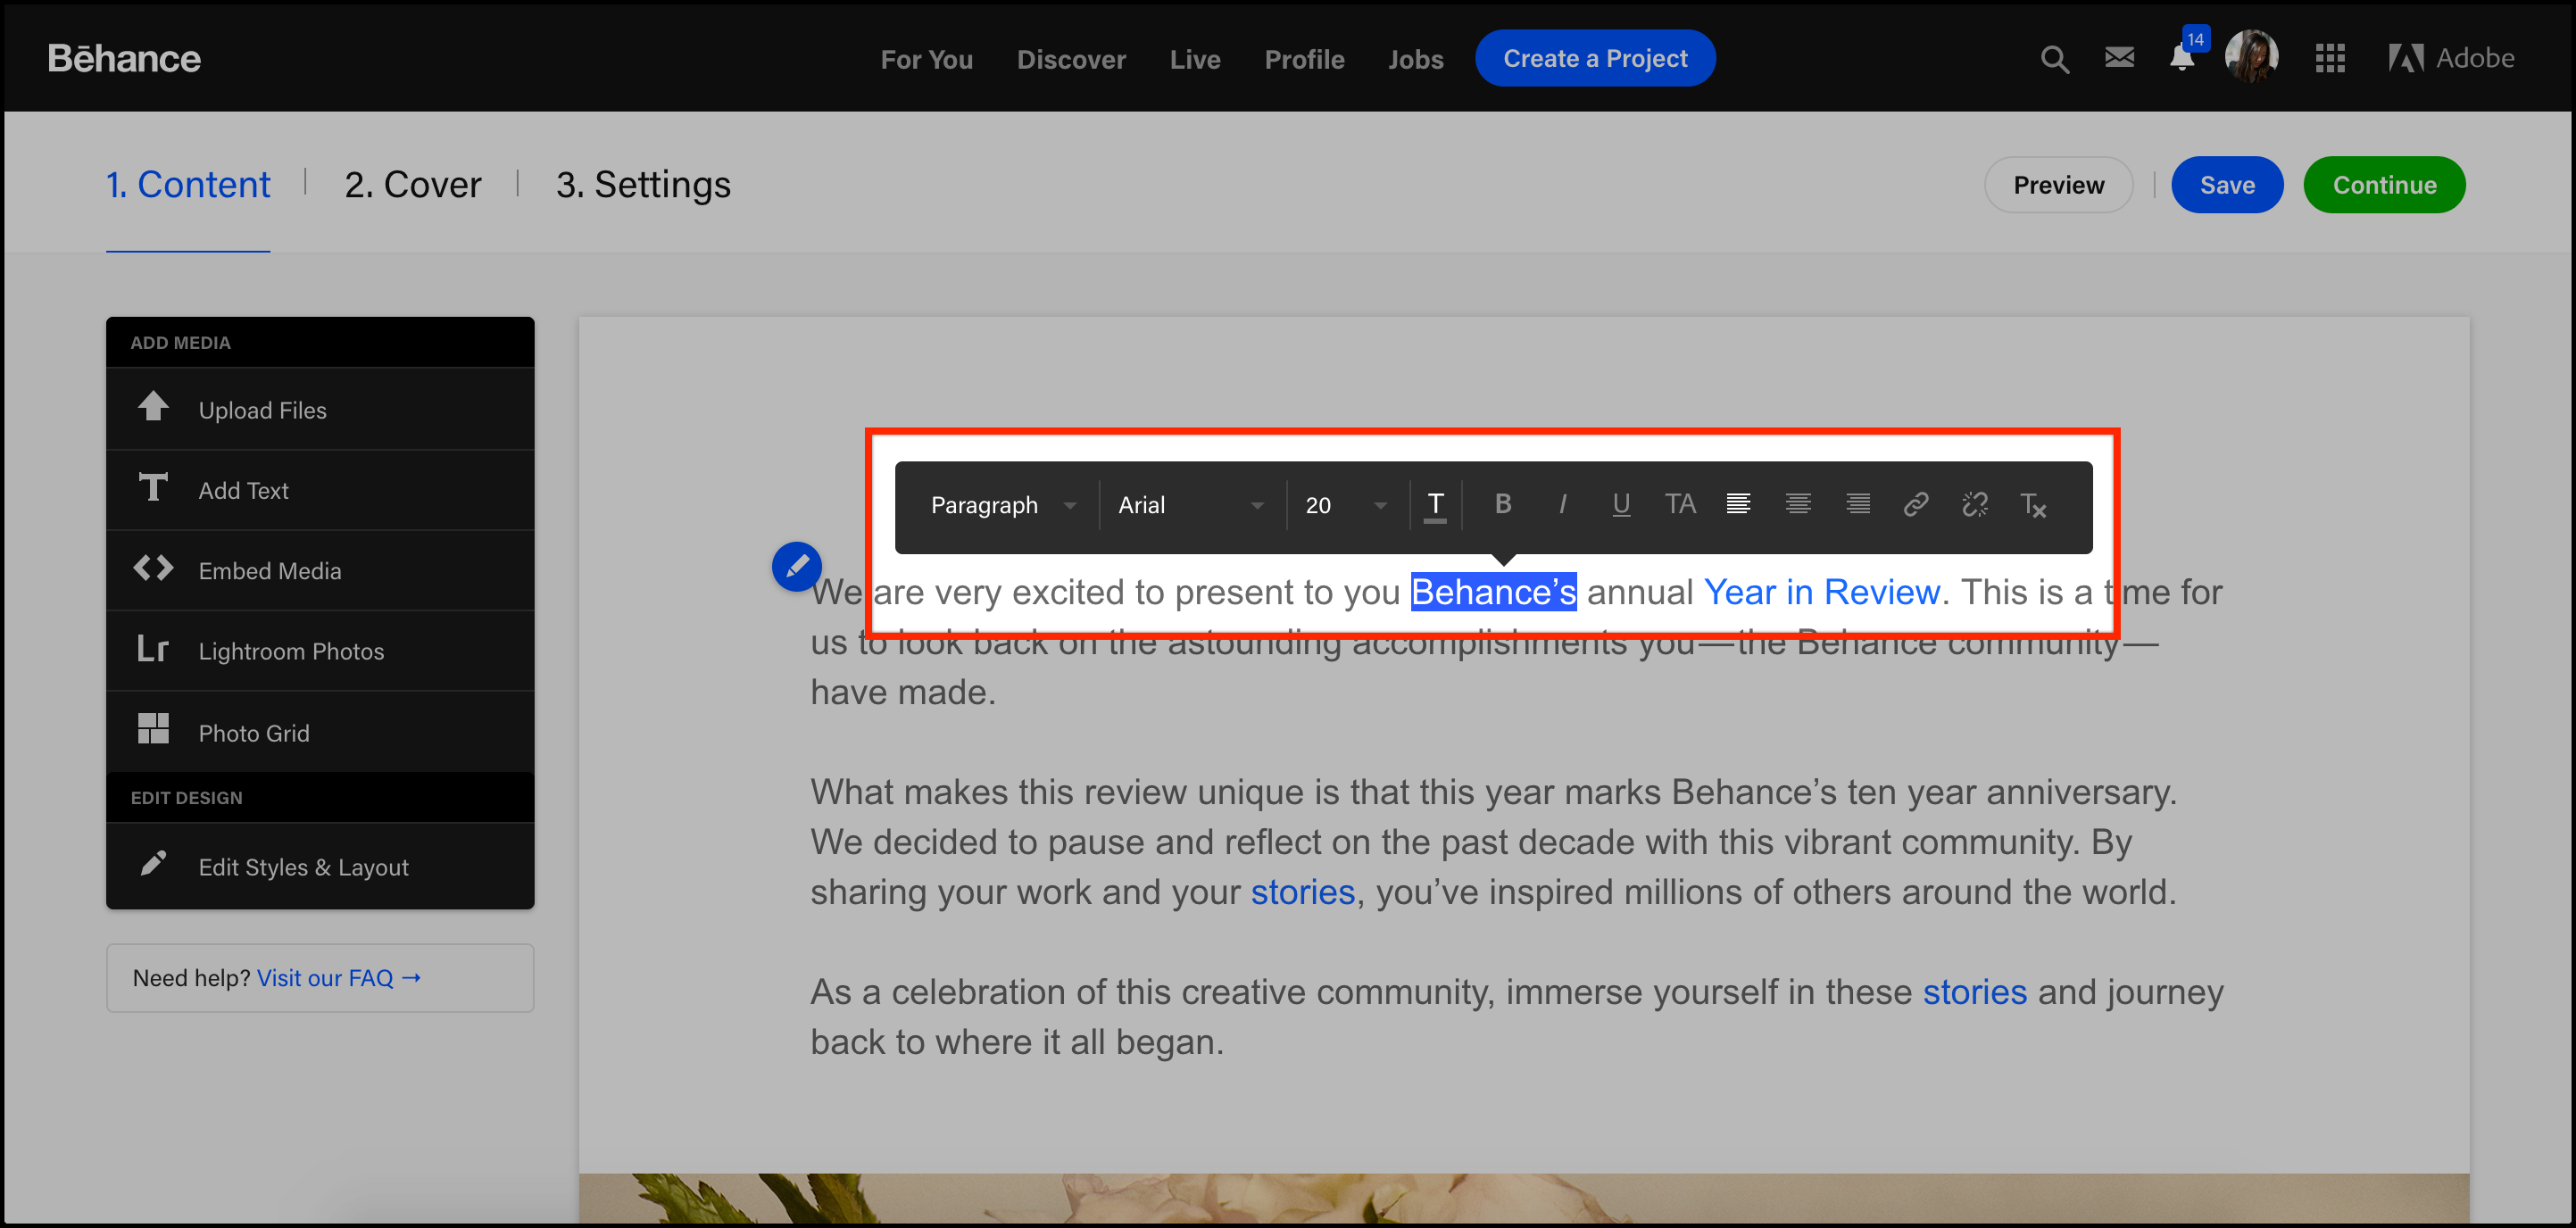Click the Edit Styles pencil icon
Viewport: 2576px width, 1228px height.
[x=153, y=863]
